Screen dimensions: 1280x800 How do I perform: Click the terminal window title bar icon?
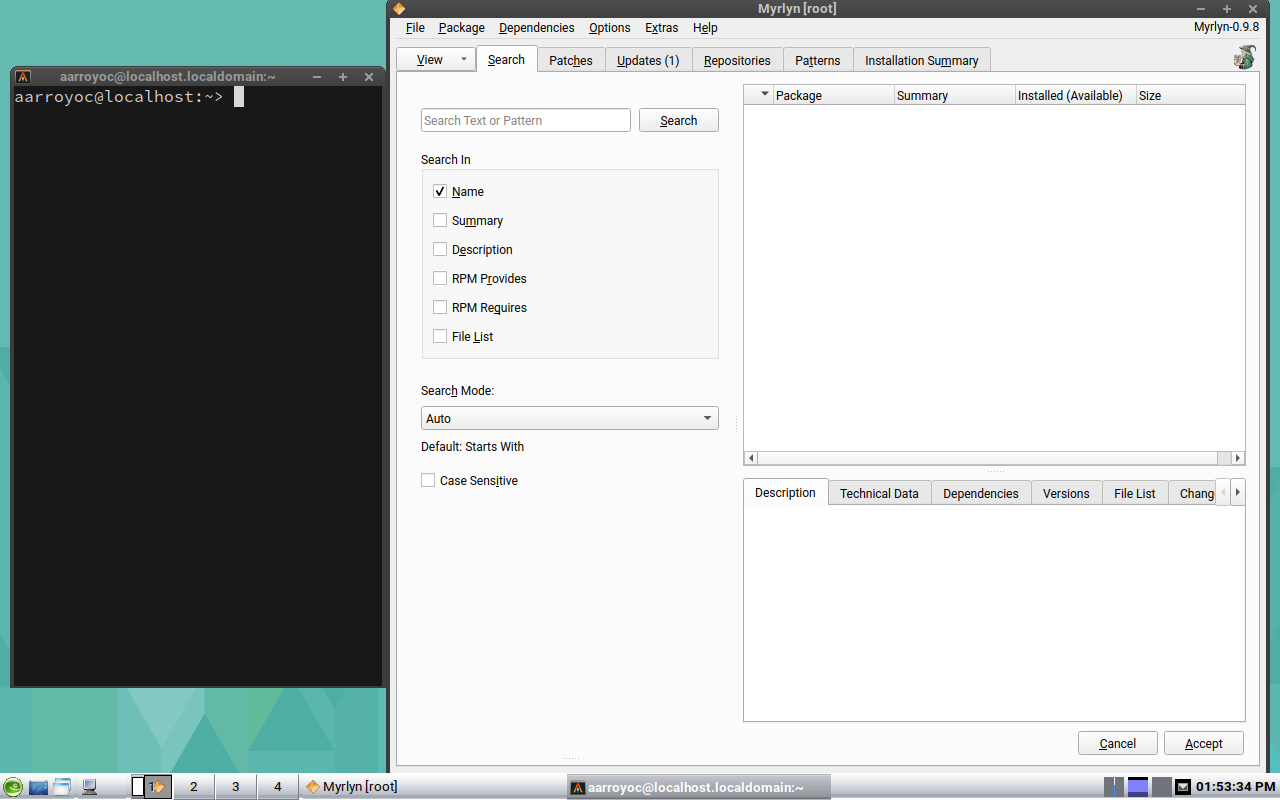[x=23, y=77]
